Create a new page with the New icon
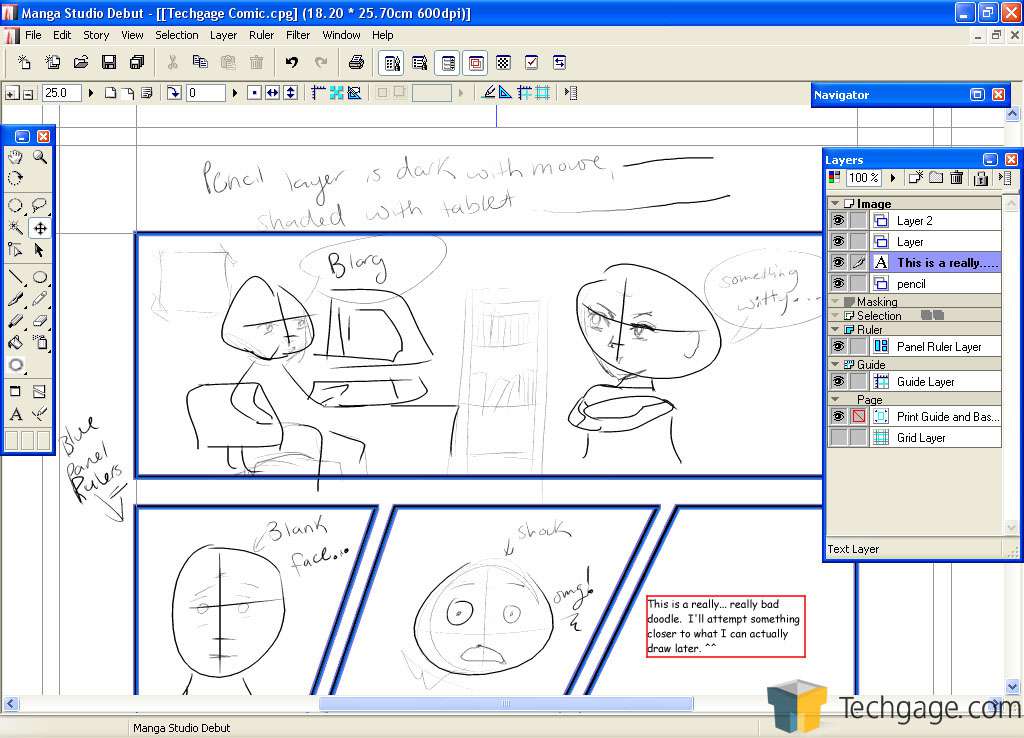This screenshot has height=738, width=1024. [x=24, y=62]
